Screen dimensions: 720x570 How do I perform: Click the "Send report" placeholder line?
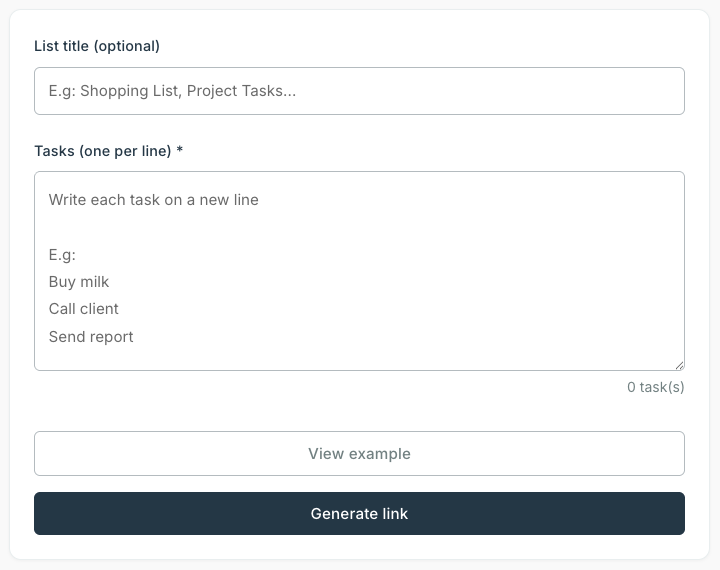pyautogui.click(x=91, y=337)
